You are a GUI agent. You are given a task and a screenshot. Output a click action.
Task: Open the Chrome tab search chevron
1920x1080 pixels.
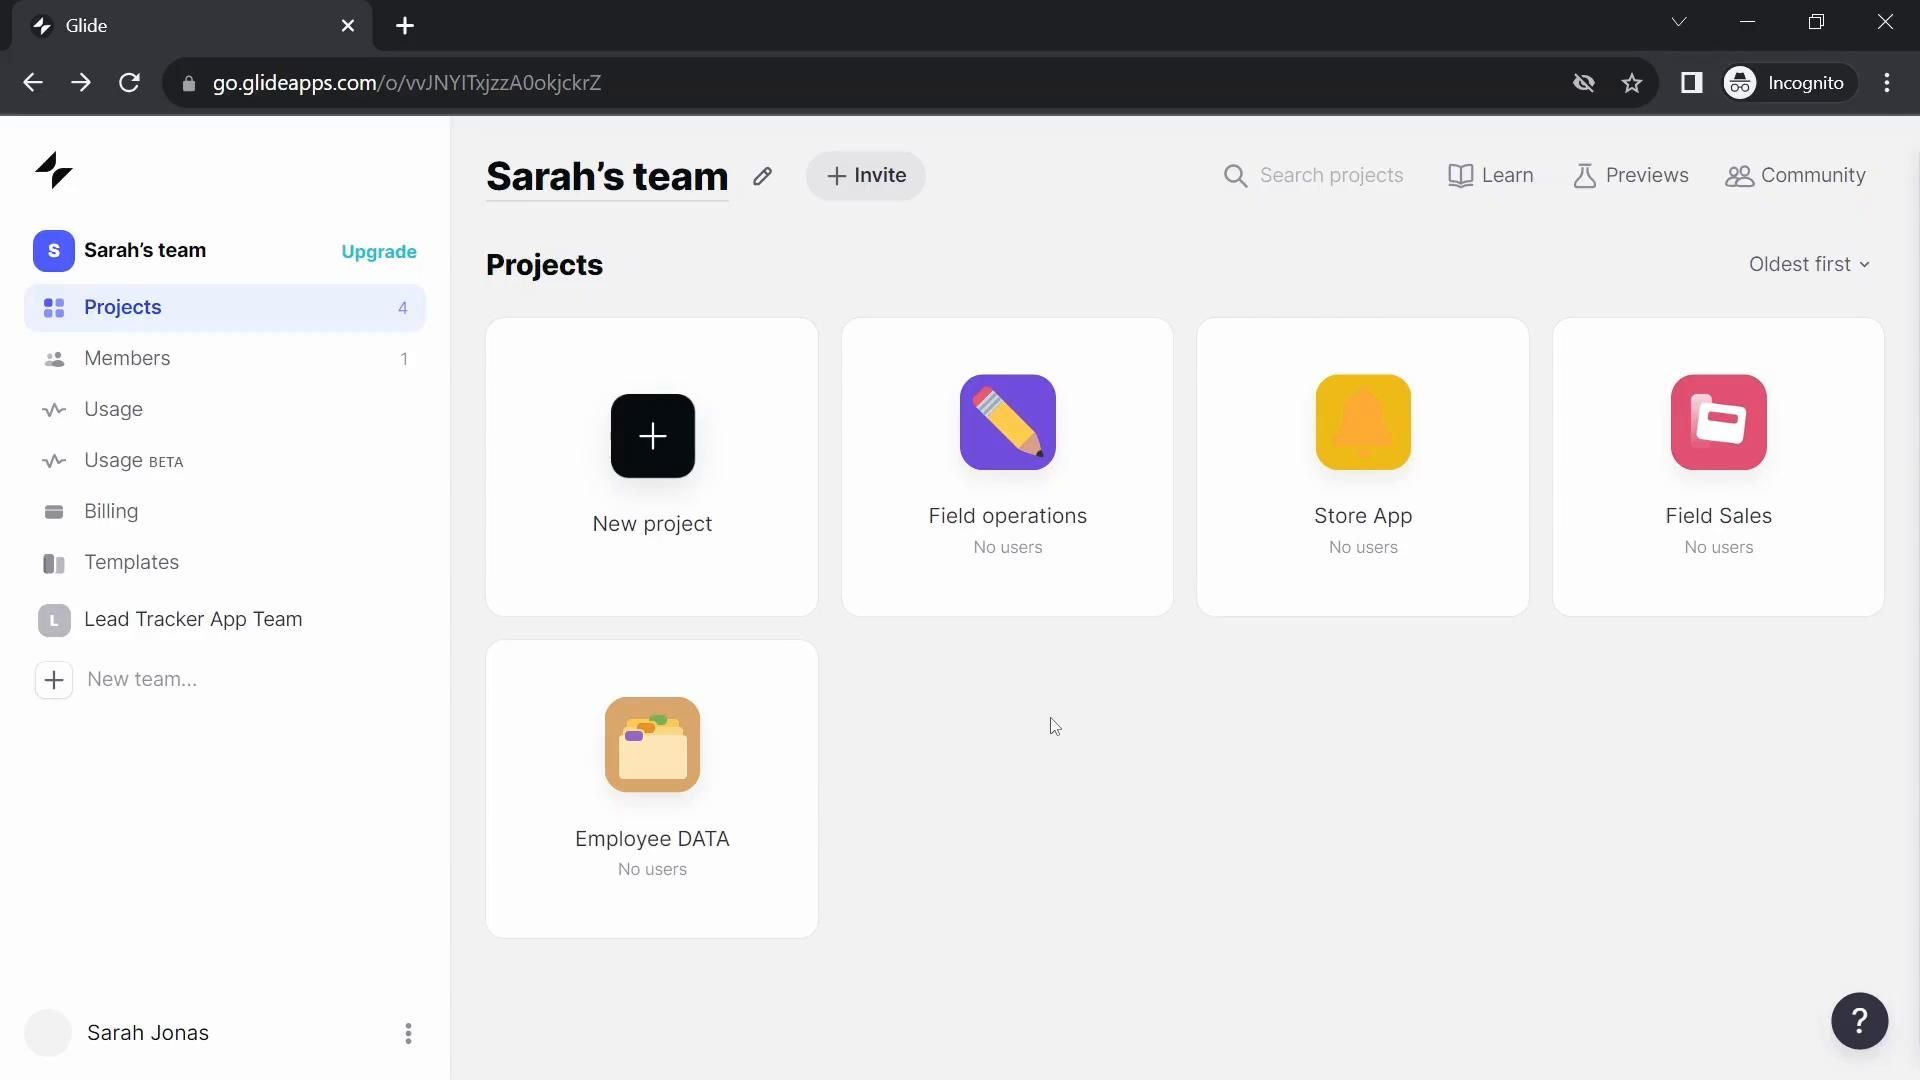1679,22
